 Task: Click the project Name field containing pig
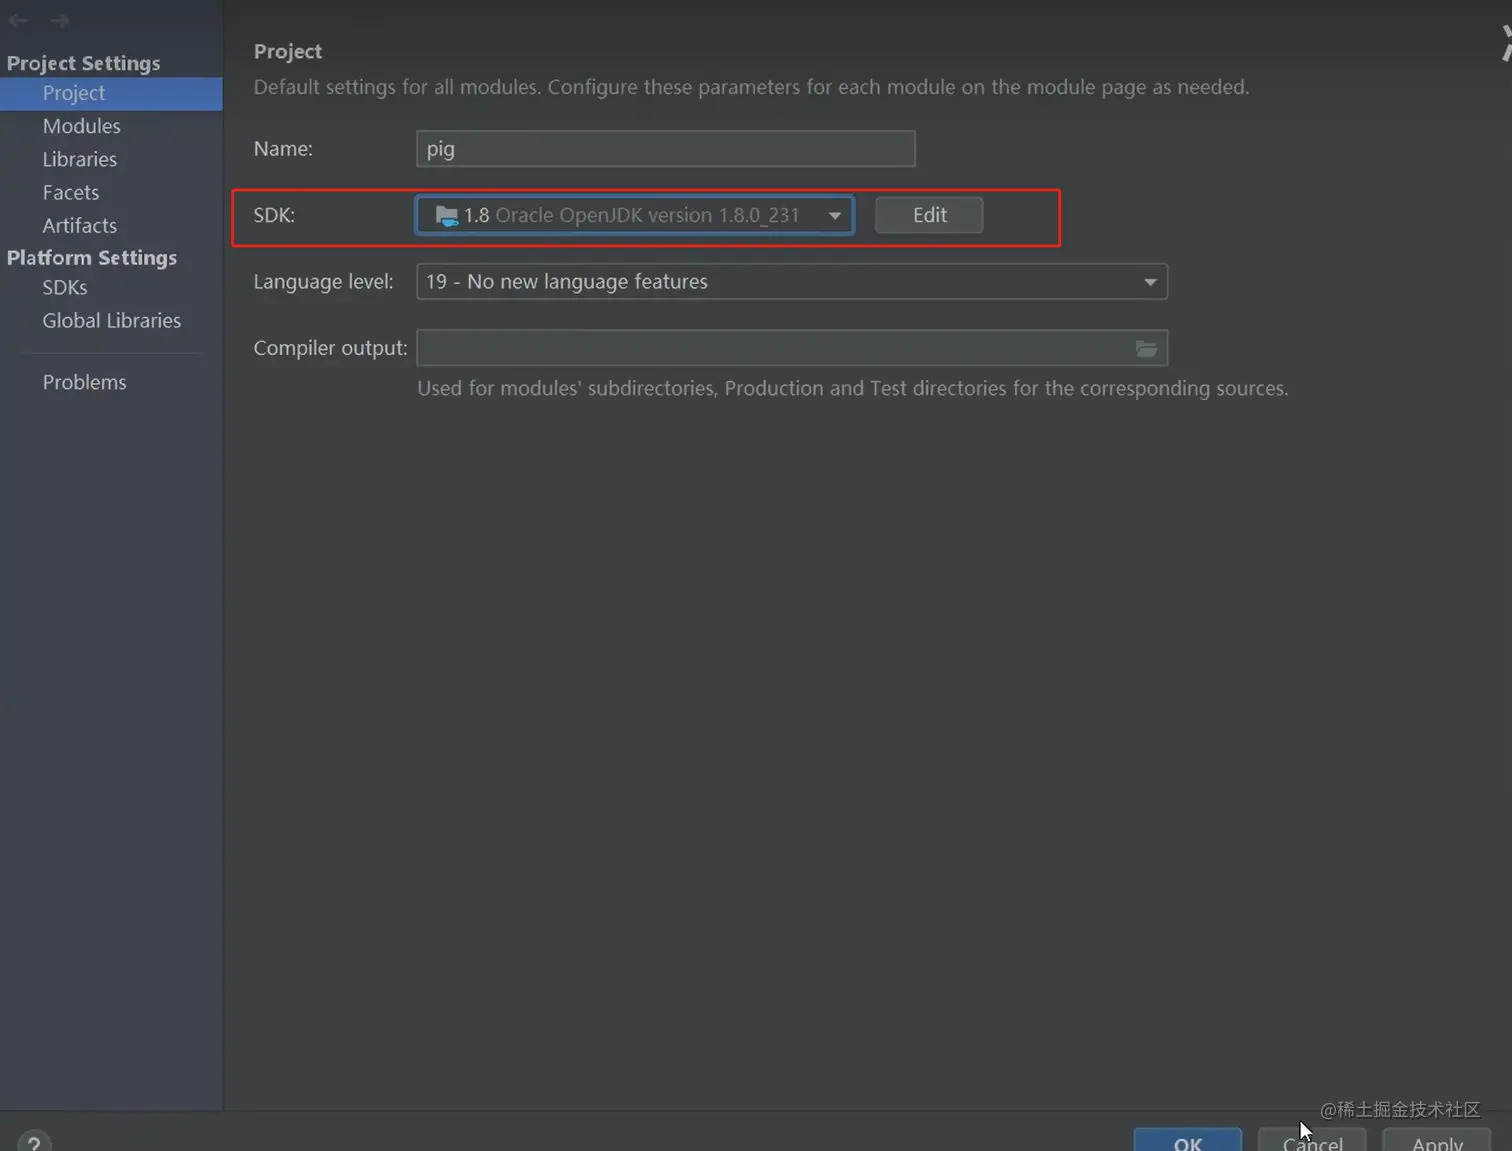(x=665, y=149)
